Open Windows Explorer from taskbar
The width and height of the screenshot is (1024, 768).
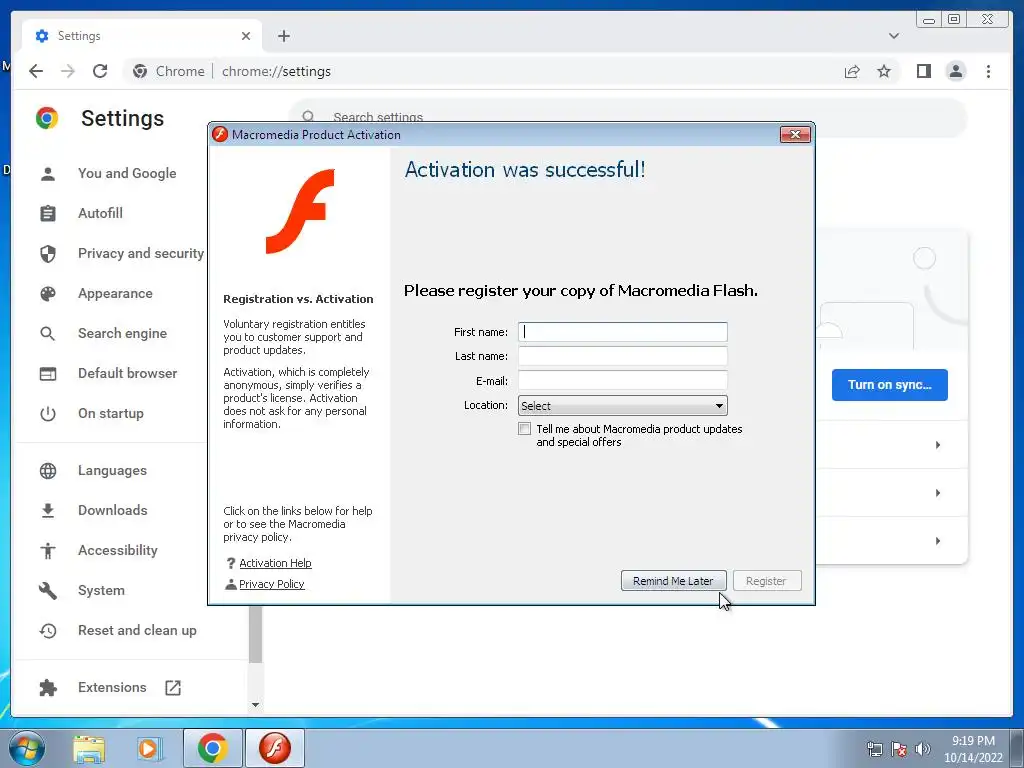[89, 748]
